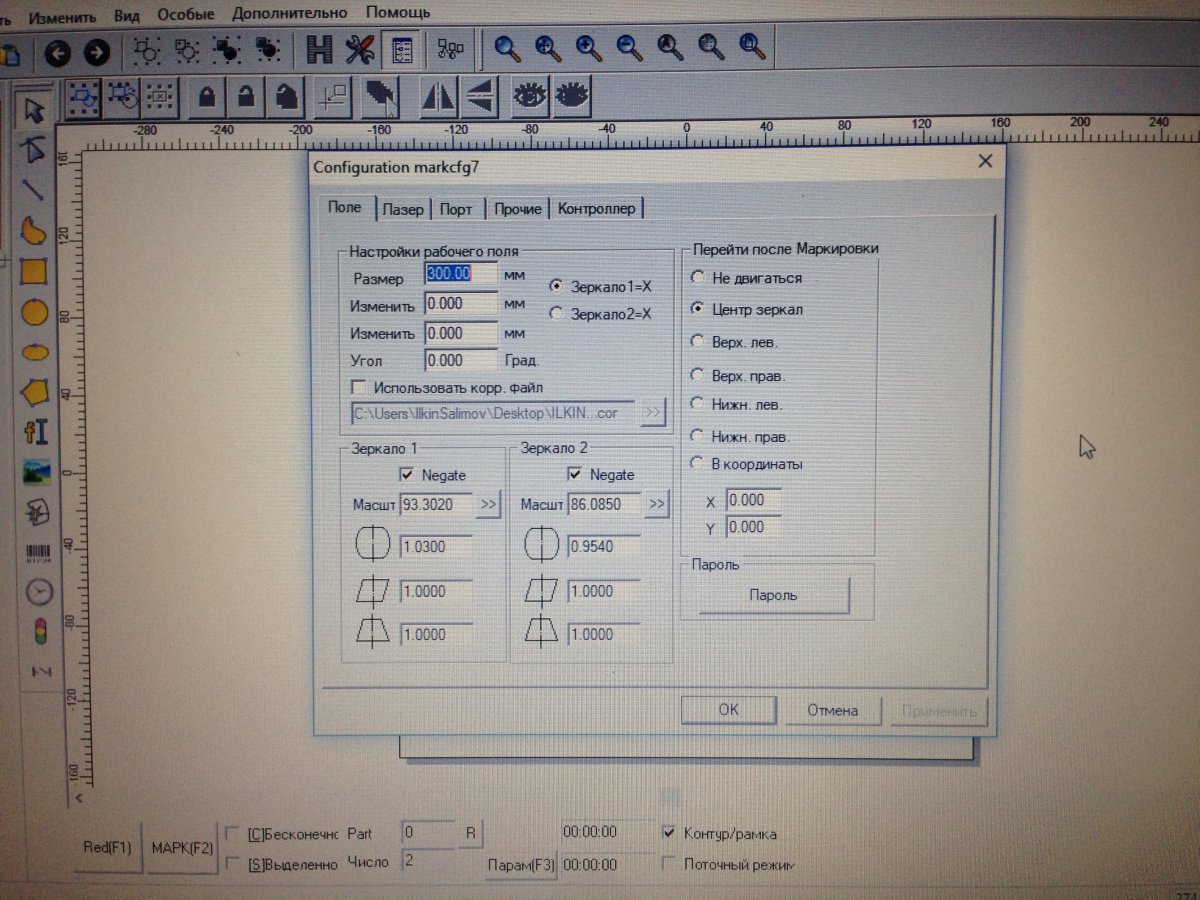The image size is (1200, 900).
Task: Enable the Использовать корр. файл checkbox
Action: tap(358, 387)
